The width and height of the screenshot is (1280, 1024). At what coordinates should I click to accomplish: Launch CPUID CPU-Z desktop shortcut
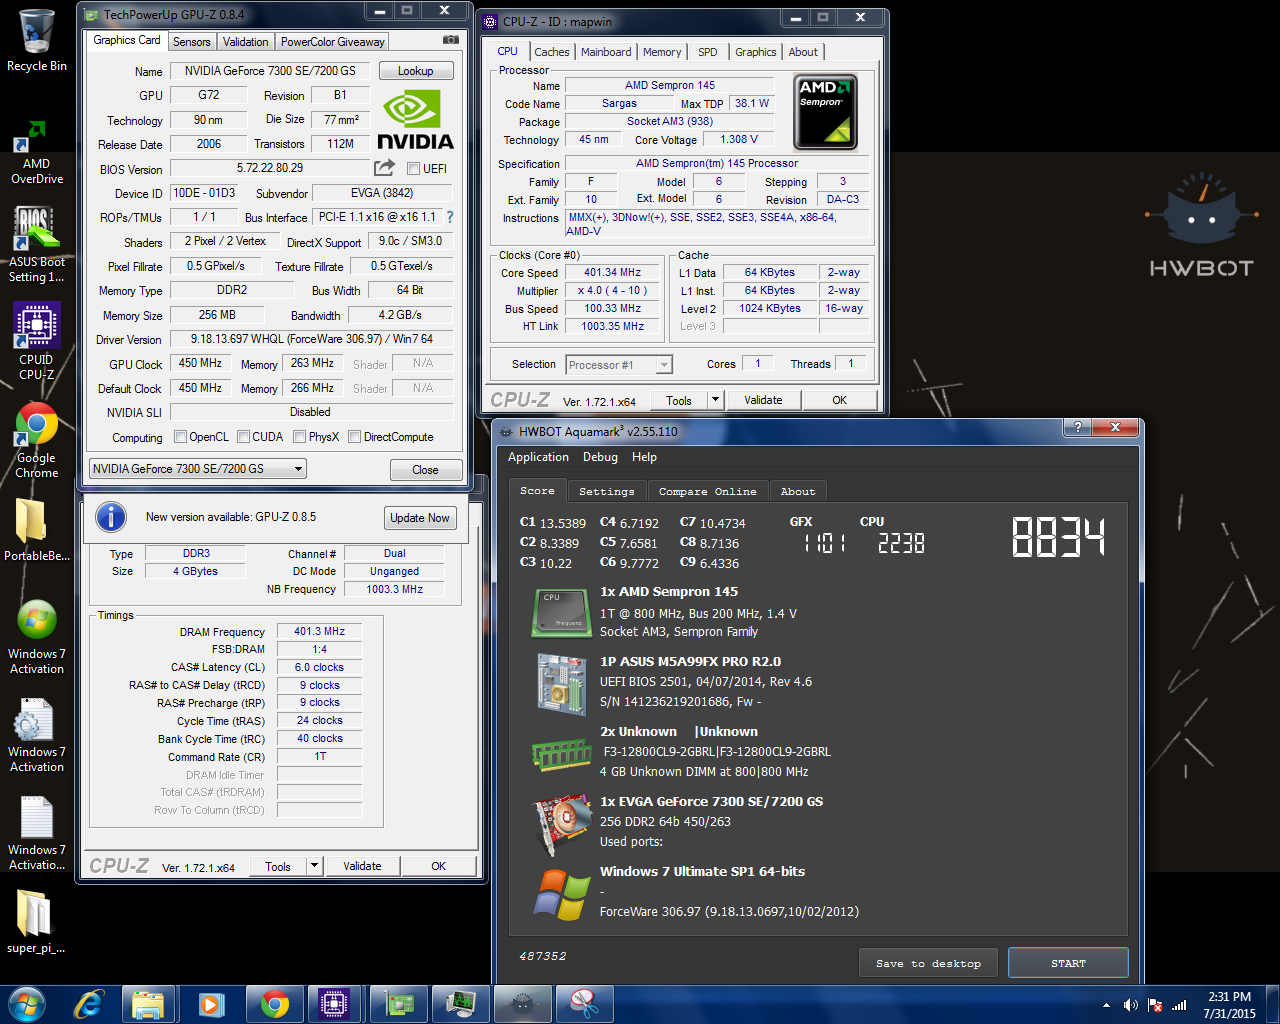point(37,341)
